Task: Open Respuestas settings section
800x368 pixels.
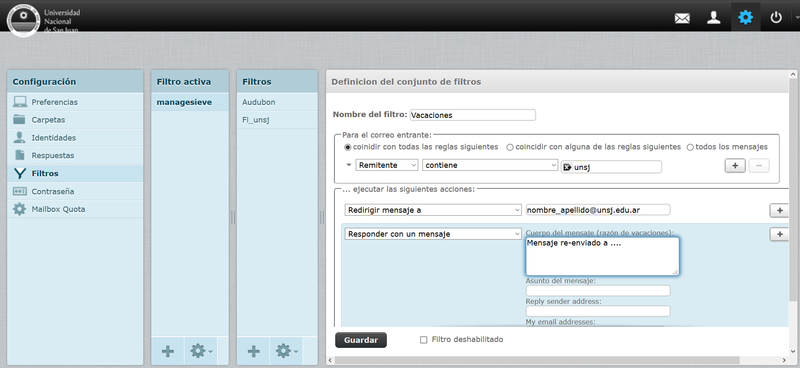Action: tap(75, 155)
